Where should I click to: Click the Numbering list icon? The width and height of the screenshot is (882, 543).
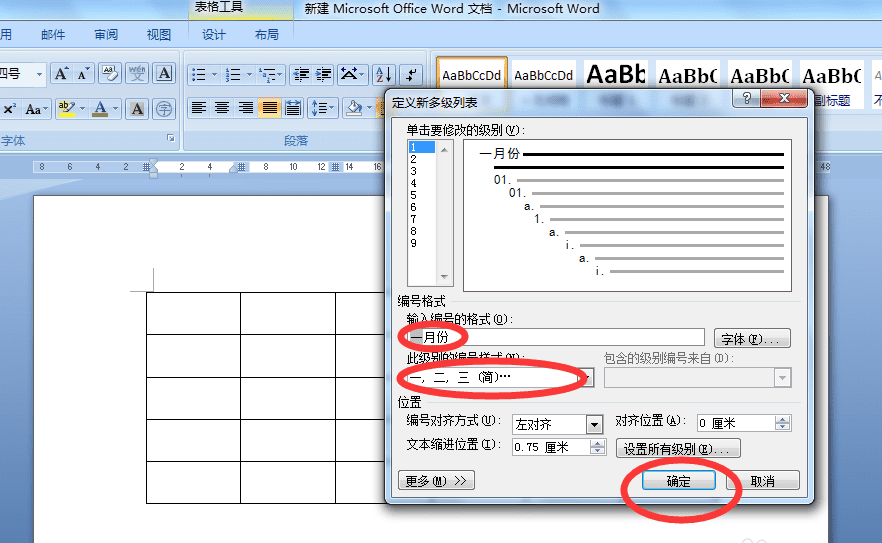(233, 74)
